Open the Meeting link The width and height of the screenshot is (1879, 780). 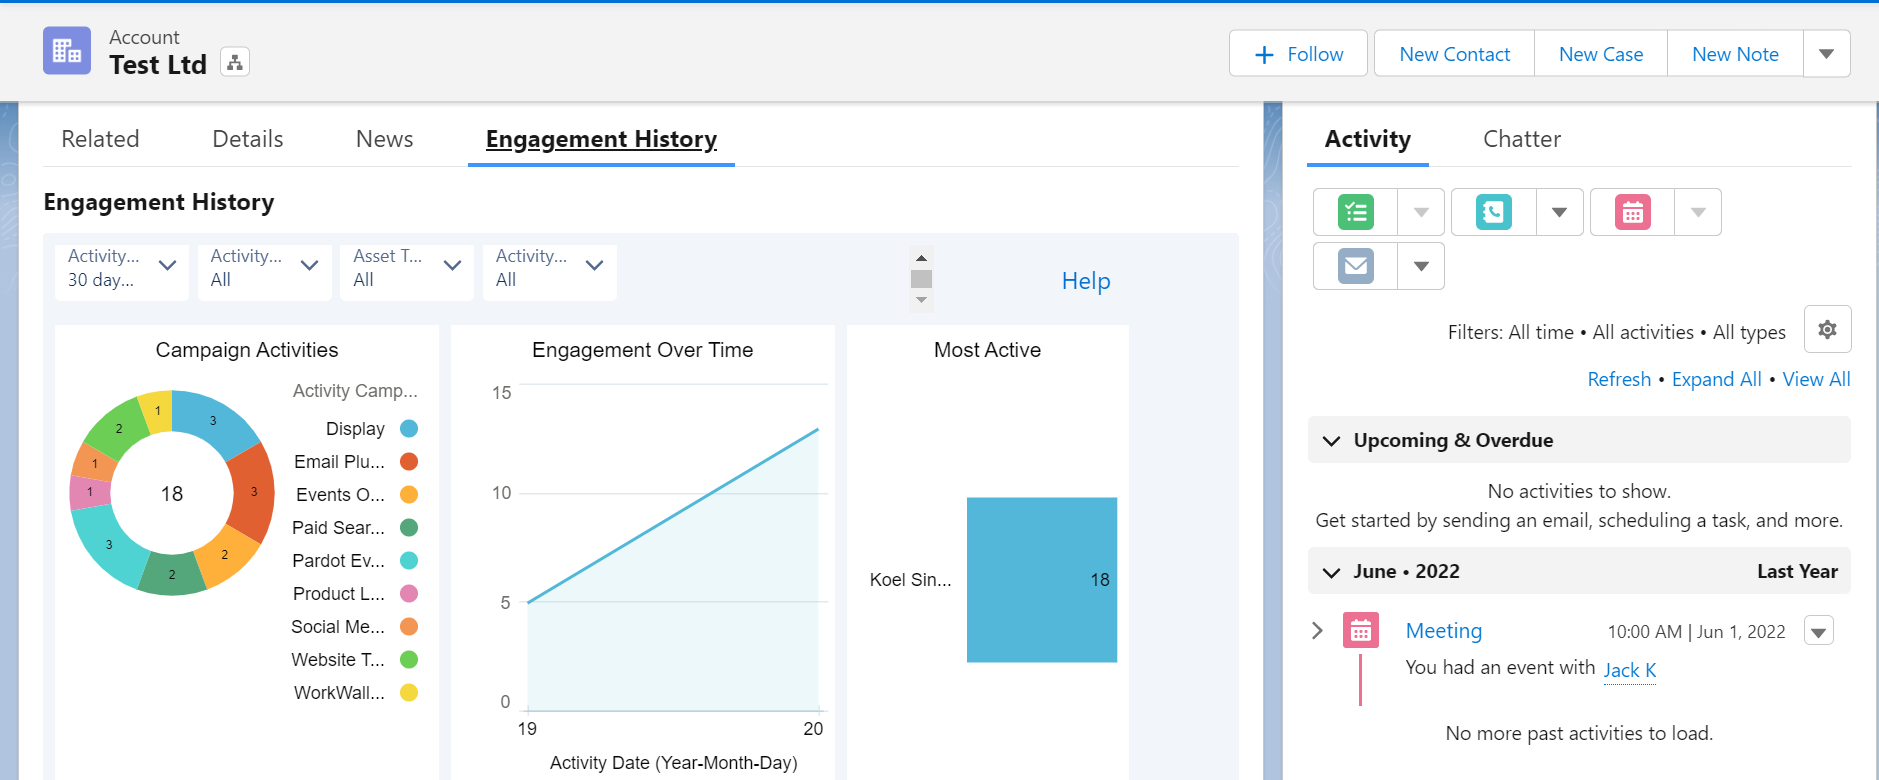[x=1443, y=631]
